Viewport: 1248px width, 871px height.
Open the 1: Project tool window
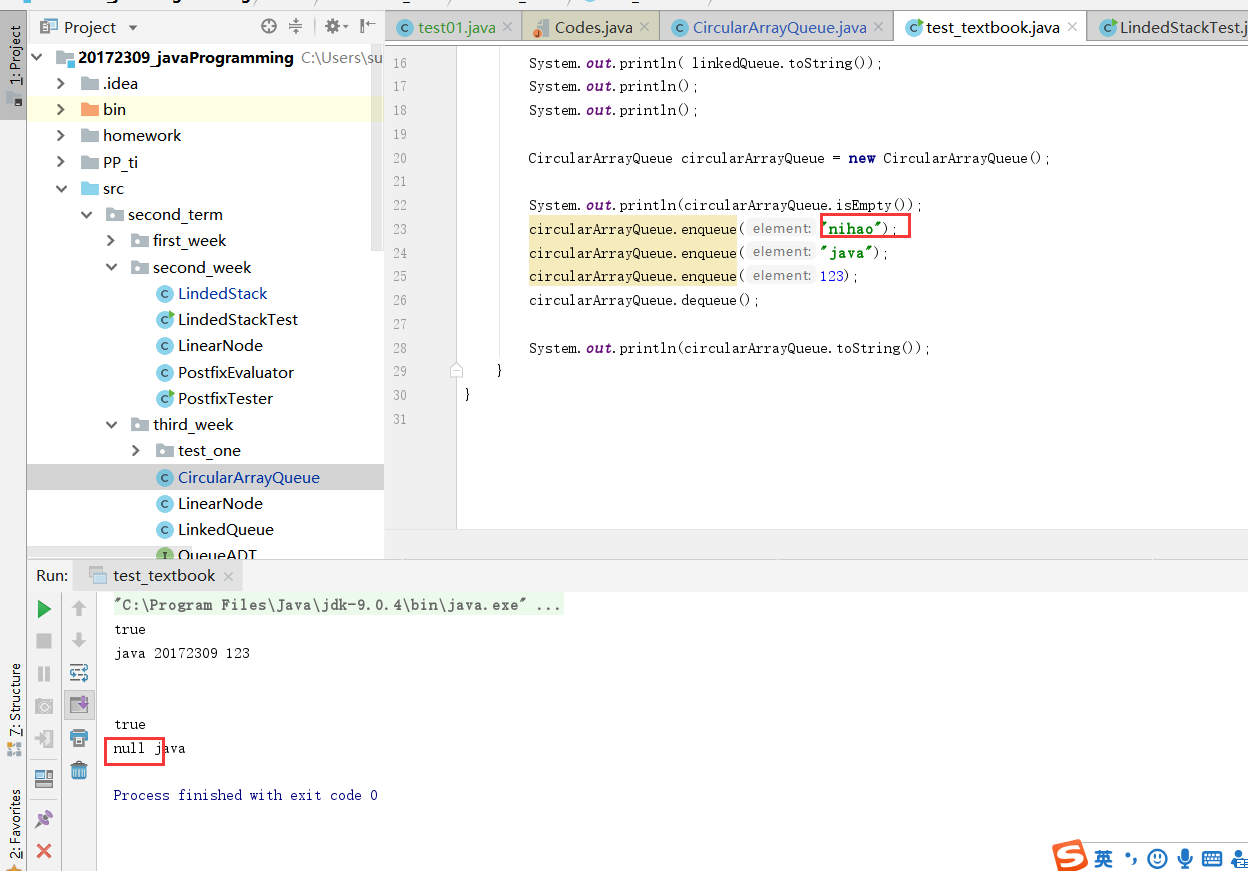(x=14, y=64)
